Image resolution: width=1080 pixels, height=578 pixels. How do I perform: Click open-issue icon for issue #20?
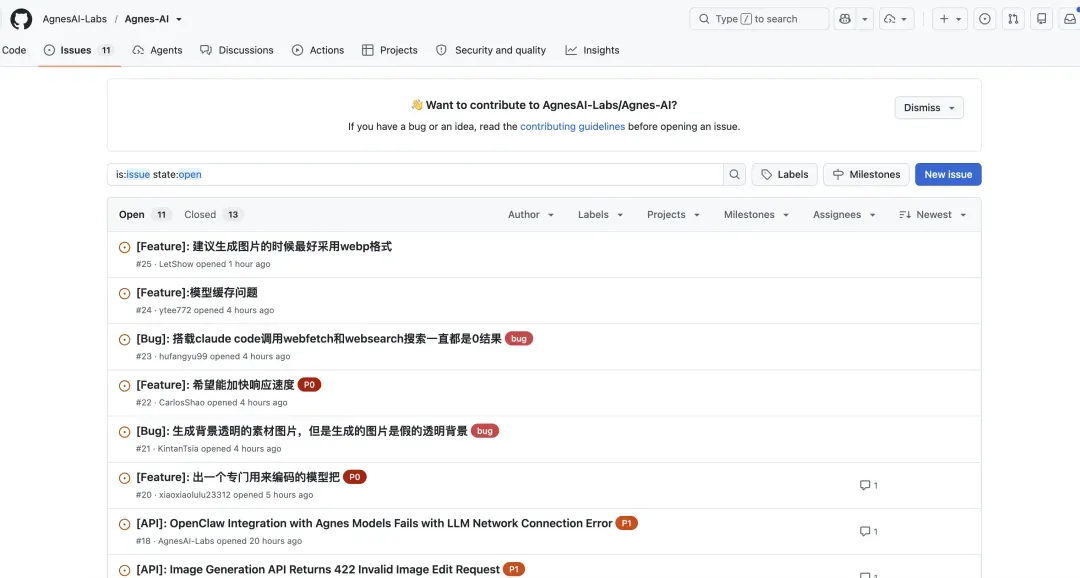tap(125, 478)
